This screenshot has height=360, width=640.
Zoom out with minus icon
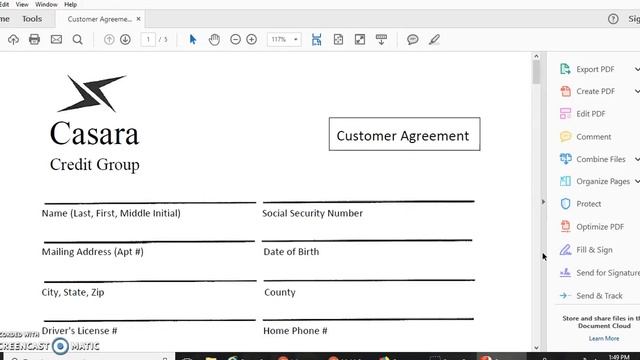(235, 40)
